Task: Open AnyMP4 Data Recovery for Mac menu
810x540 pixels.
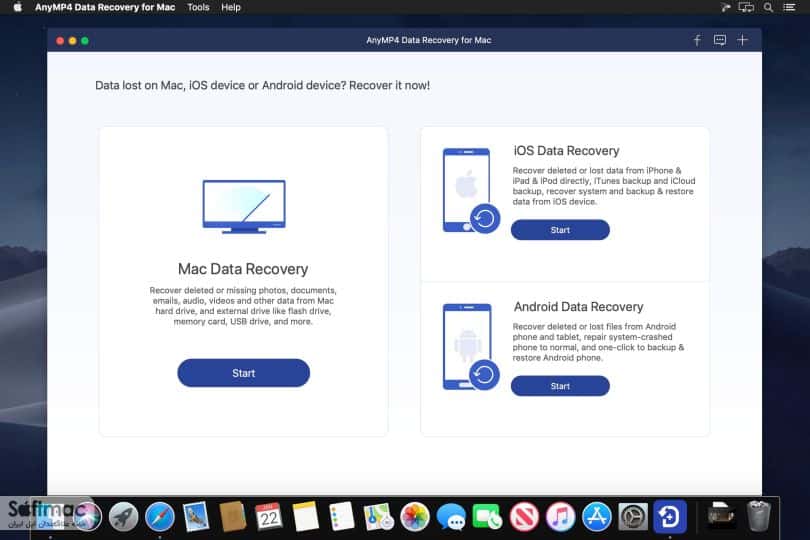Action: point(105,7)
